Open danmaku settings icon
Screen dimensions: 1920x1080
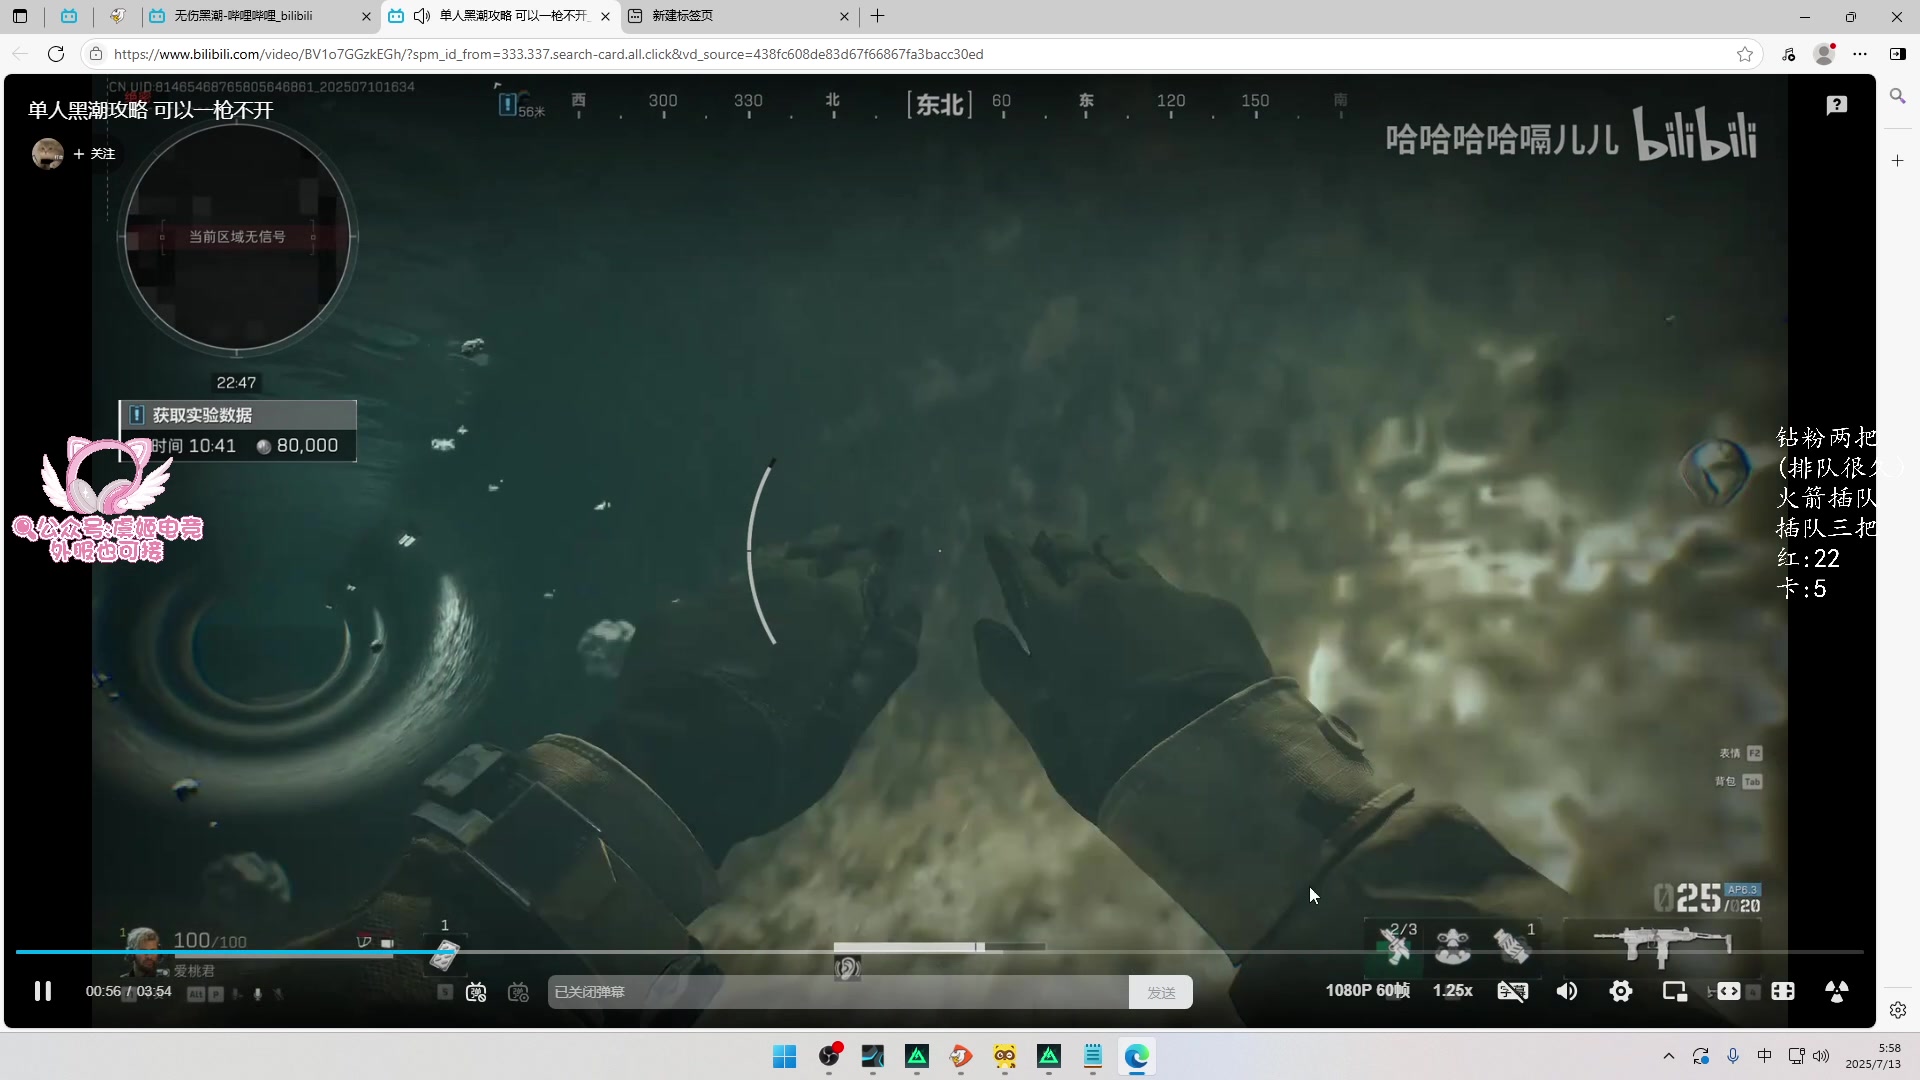518,992
